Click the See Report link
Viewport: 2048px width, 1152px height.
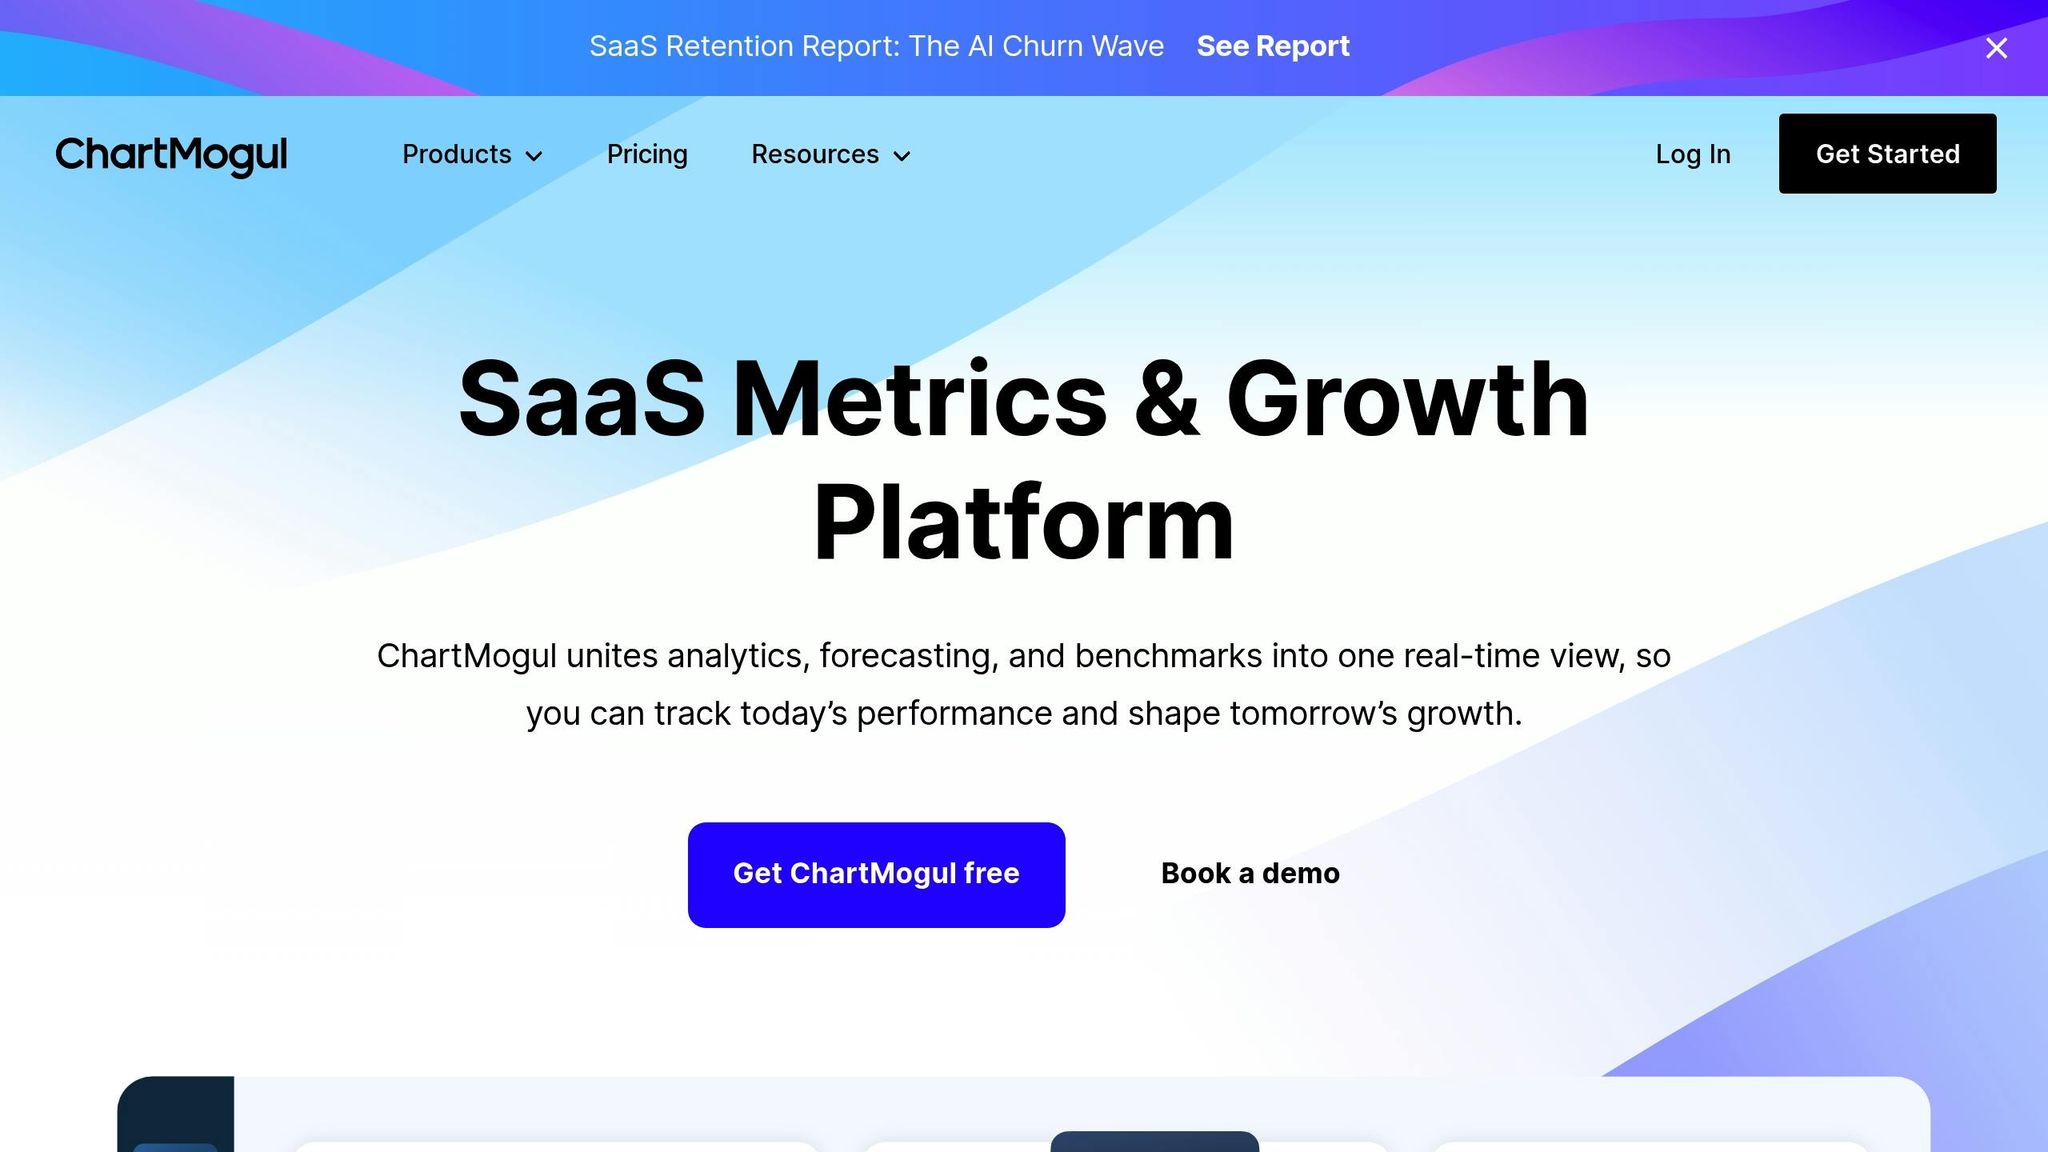[x=1272, y=46]
